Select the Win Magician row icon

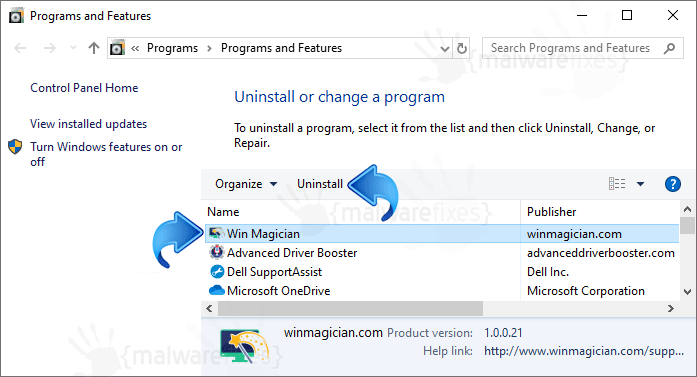coord(216,233)
